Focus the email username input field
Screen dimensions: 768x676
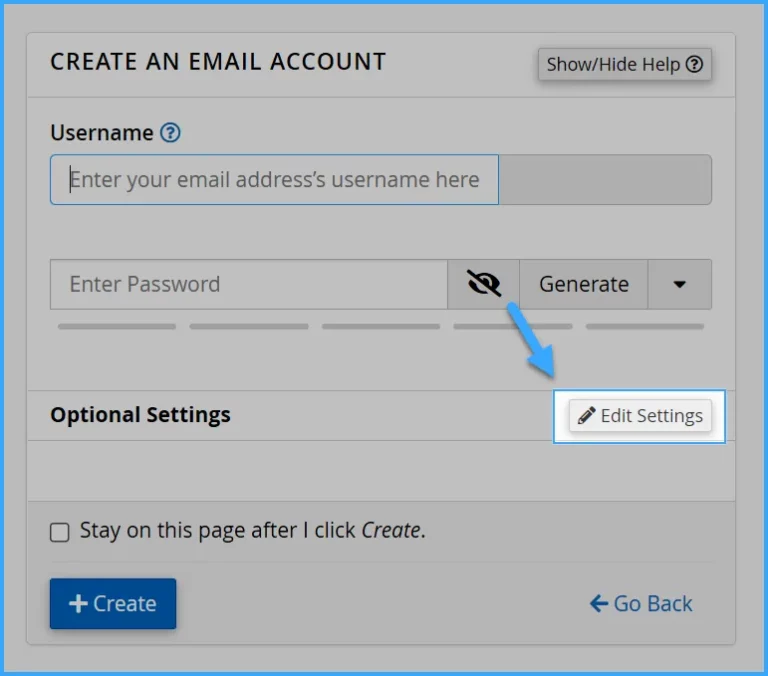click(x=274, y=180)
